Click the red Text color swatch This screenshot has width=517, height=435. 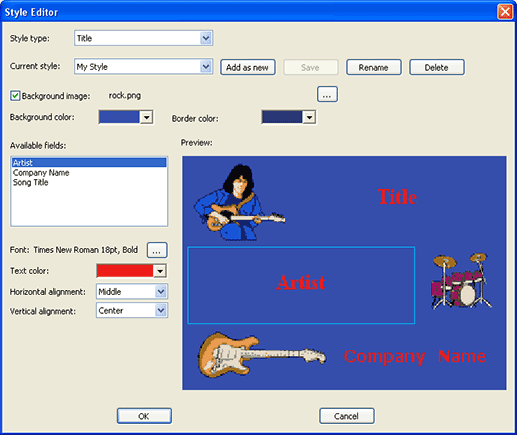click(x=125, y=271)
